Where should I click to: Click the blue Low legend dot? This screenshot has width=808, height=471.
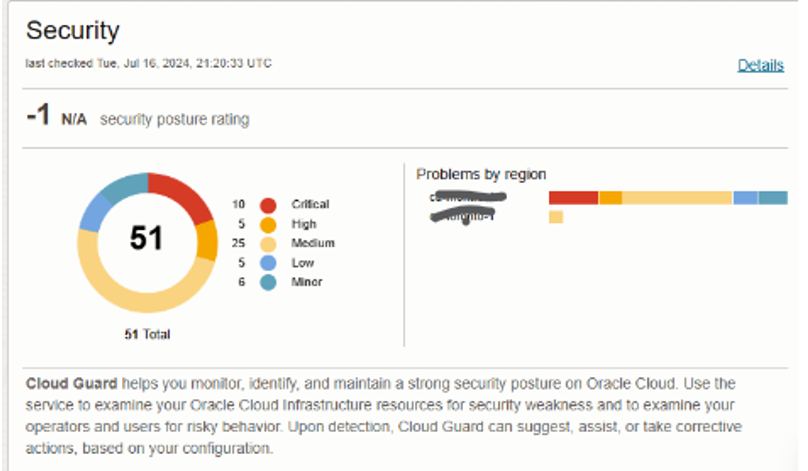(267, 263)
